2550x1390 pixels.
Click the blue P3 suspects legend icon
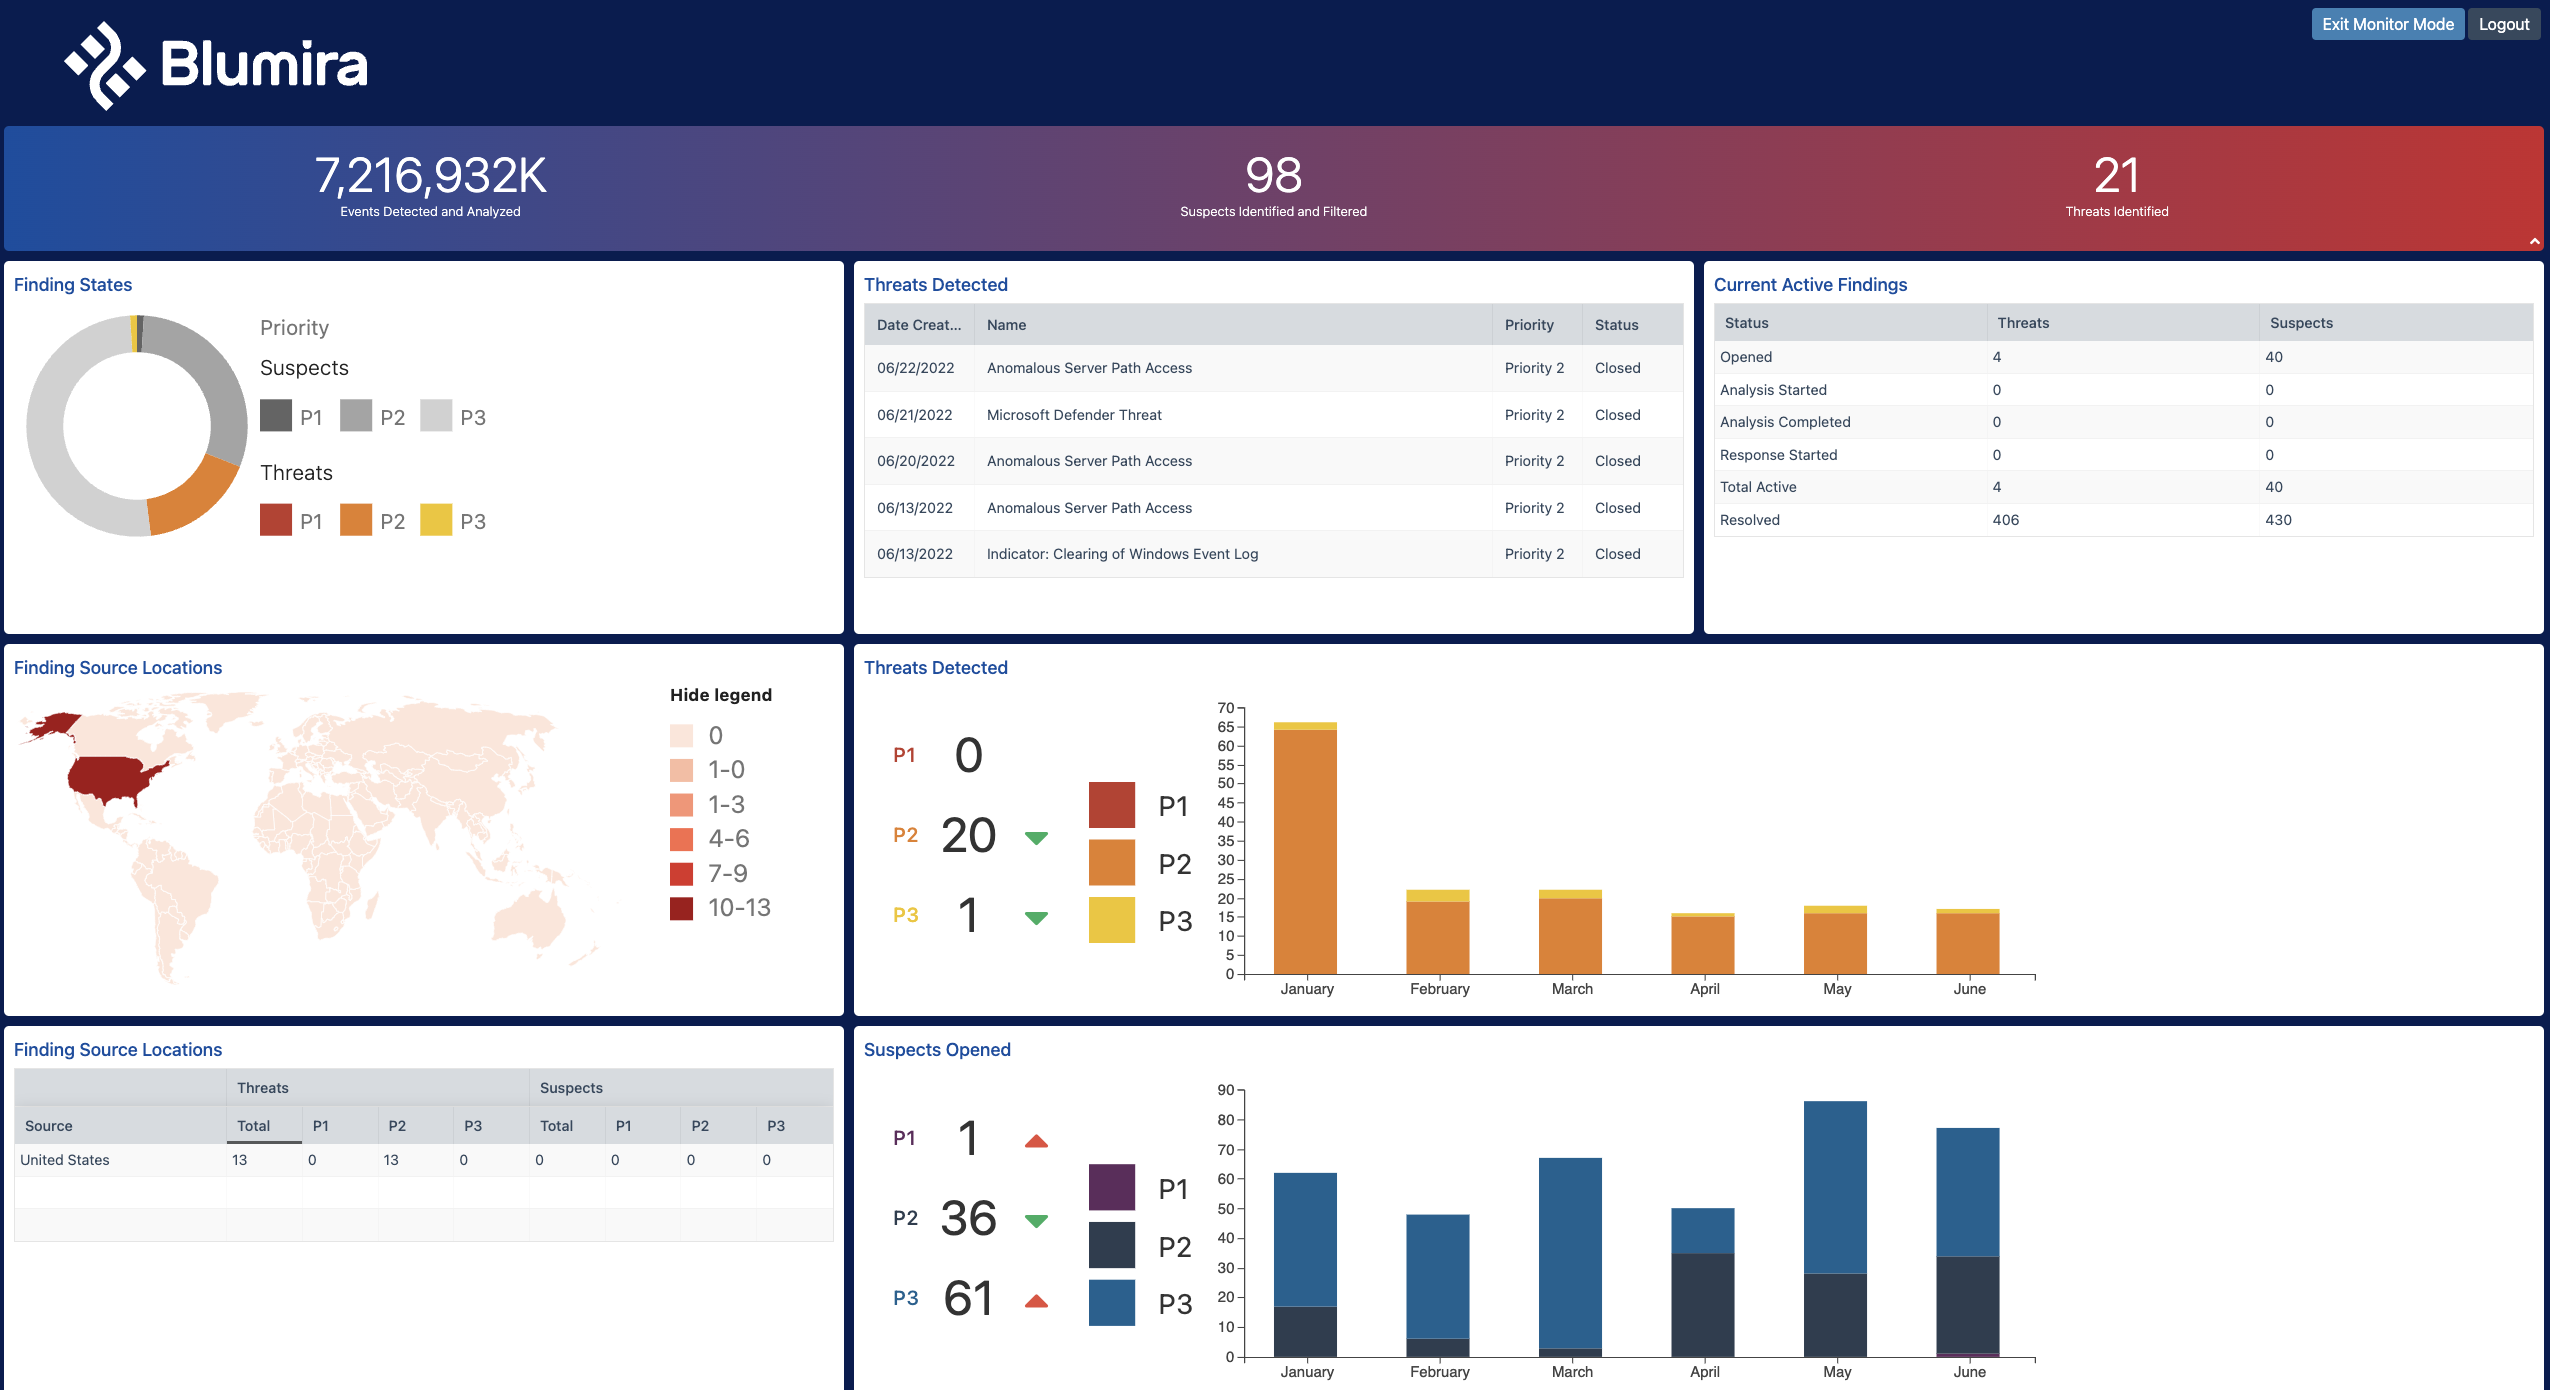pos(1111,1302)
